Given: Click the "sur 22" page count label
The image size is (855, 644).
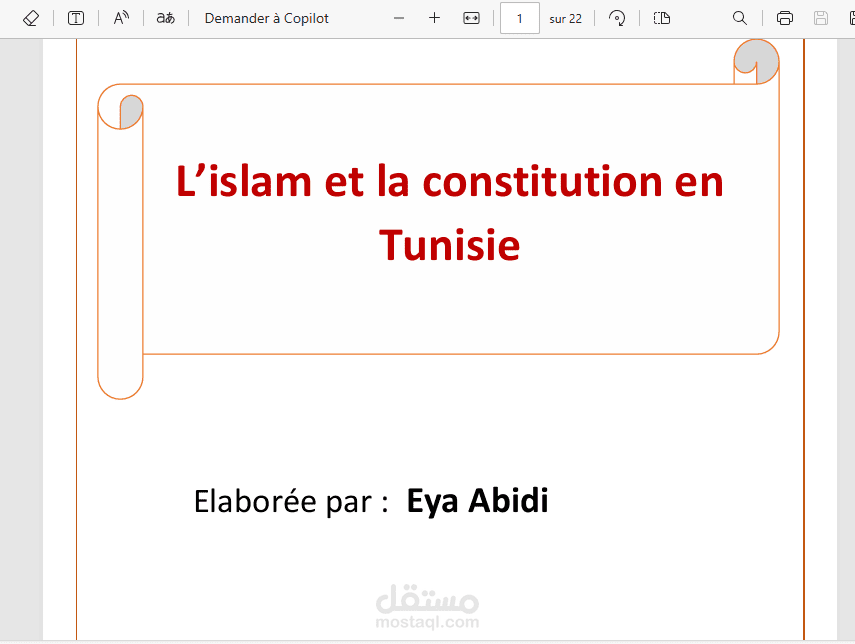Looking at the screenshot, I should [x=565, y=19].
